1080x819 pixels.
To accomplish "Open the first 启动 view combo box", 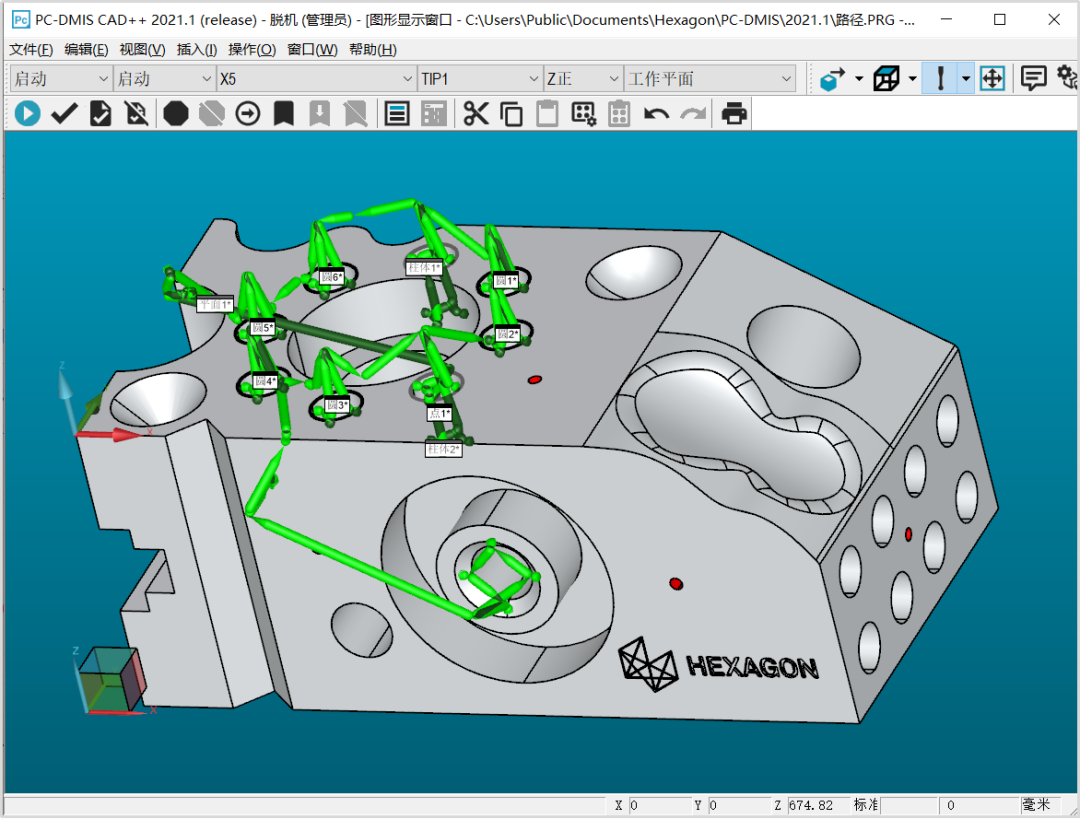I will (61, 79).
